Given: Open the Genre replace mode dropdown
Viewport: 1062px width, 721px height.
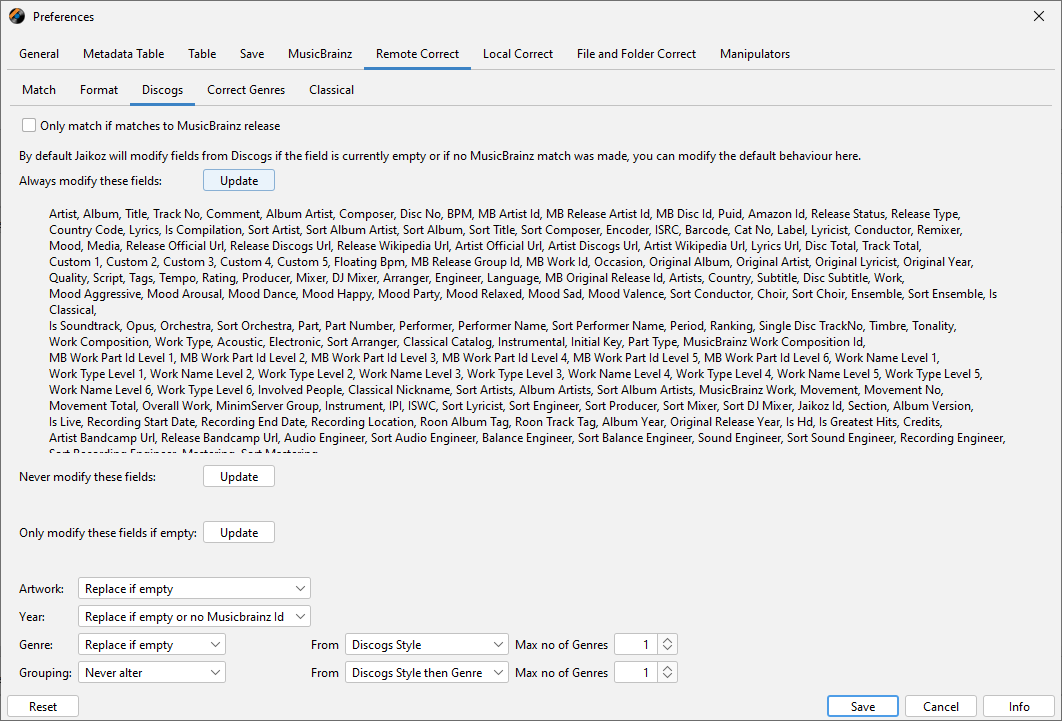Looking at the screenshot, I should tap(152, 645).
